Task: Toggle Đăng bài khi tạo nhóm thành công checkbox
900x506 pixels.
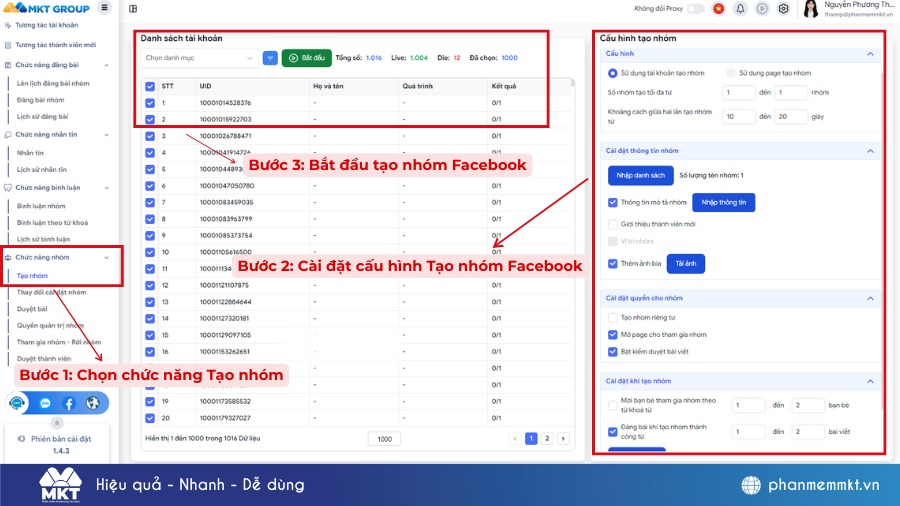Action: click(612, 431)
